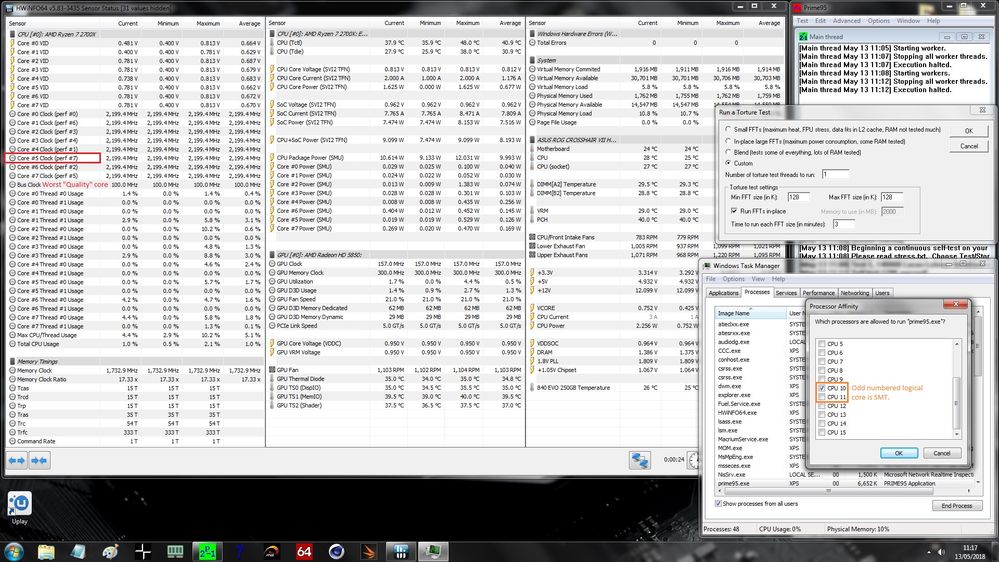Collapse ASUS ROG CROSSHAIR VII group
The width and height of the screenshot is (999, 562).
point(533,140)
